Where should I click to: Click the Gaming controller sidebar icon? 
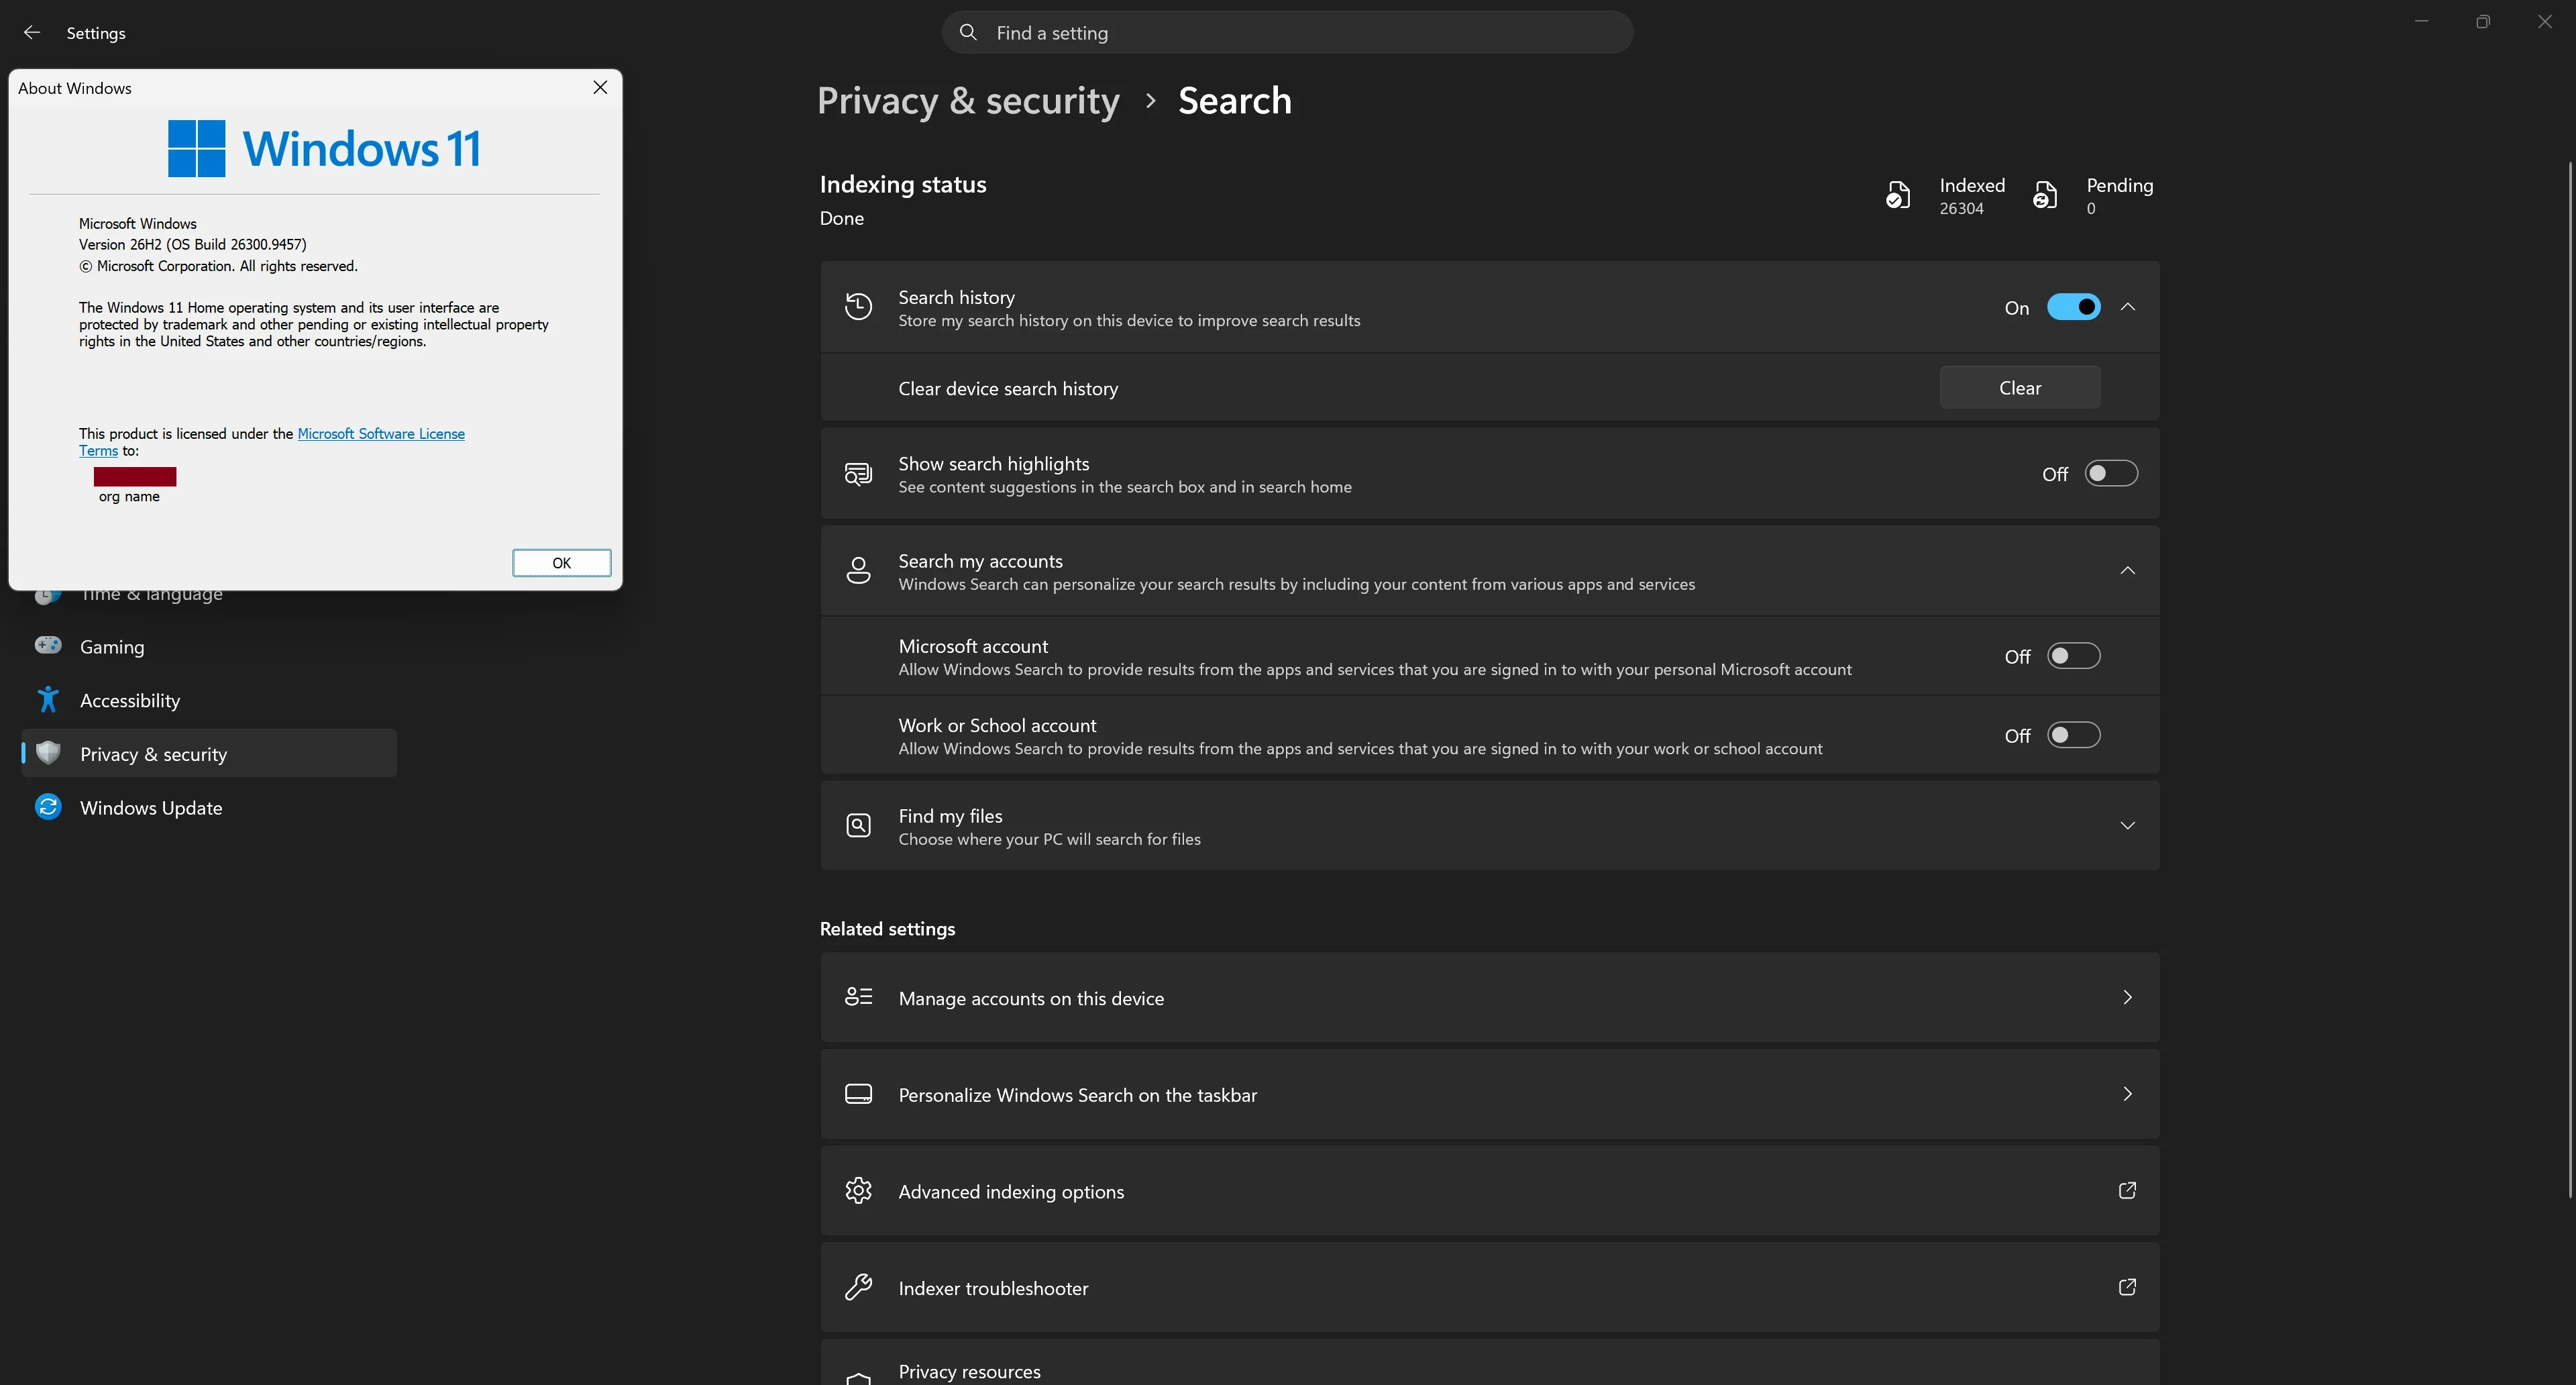click(x=48, y=646)
